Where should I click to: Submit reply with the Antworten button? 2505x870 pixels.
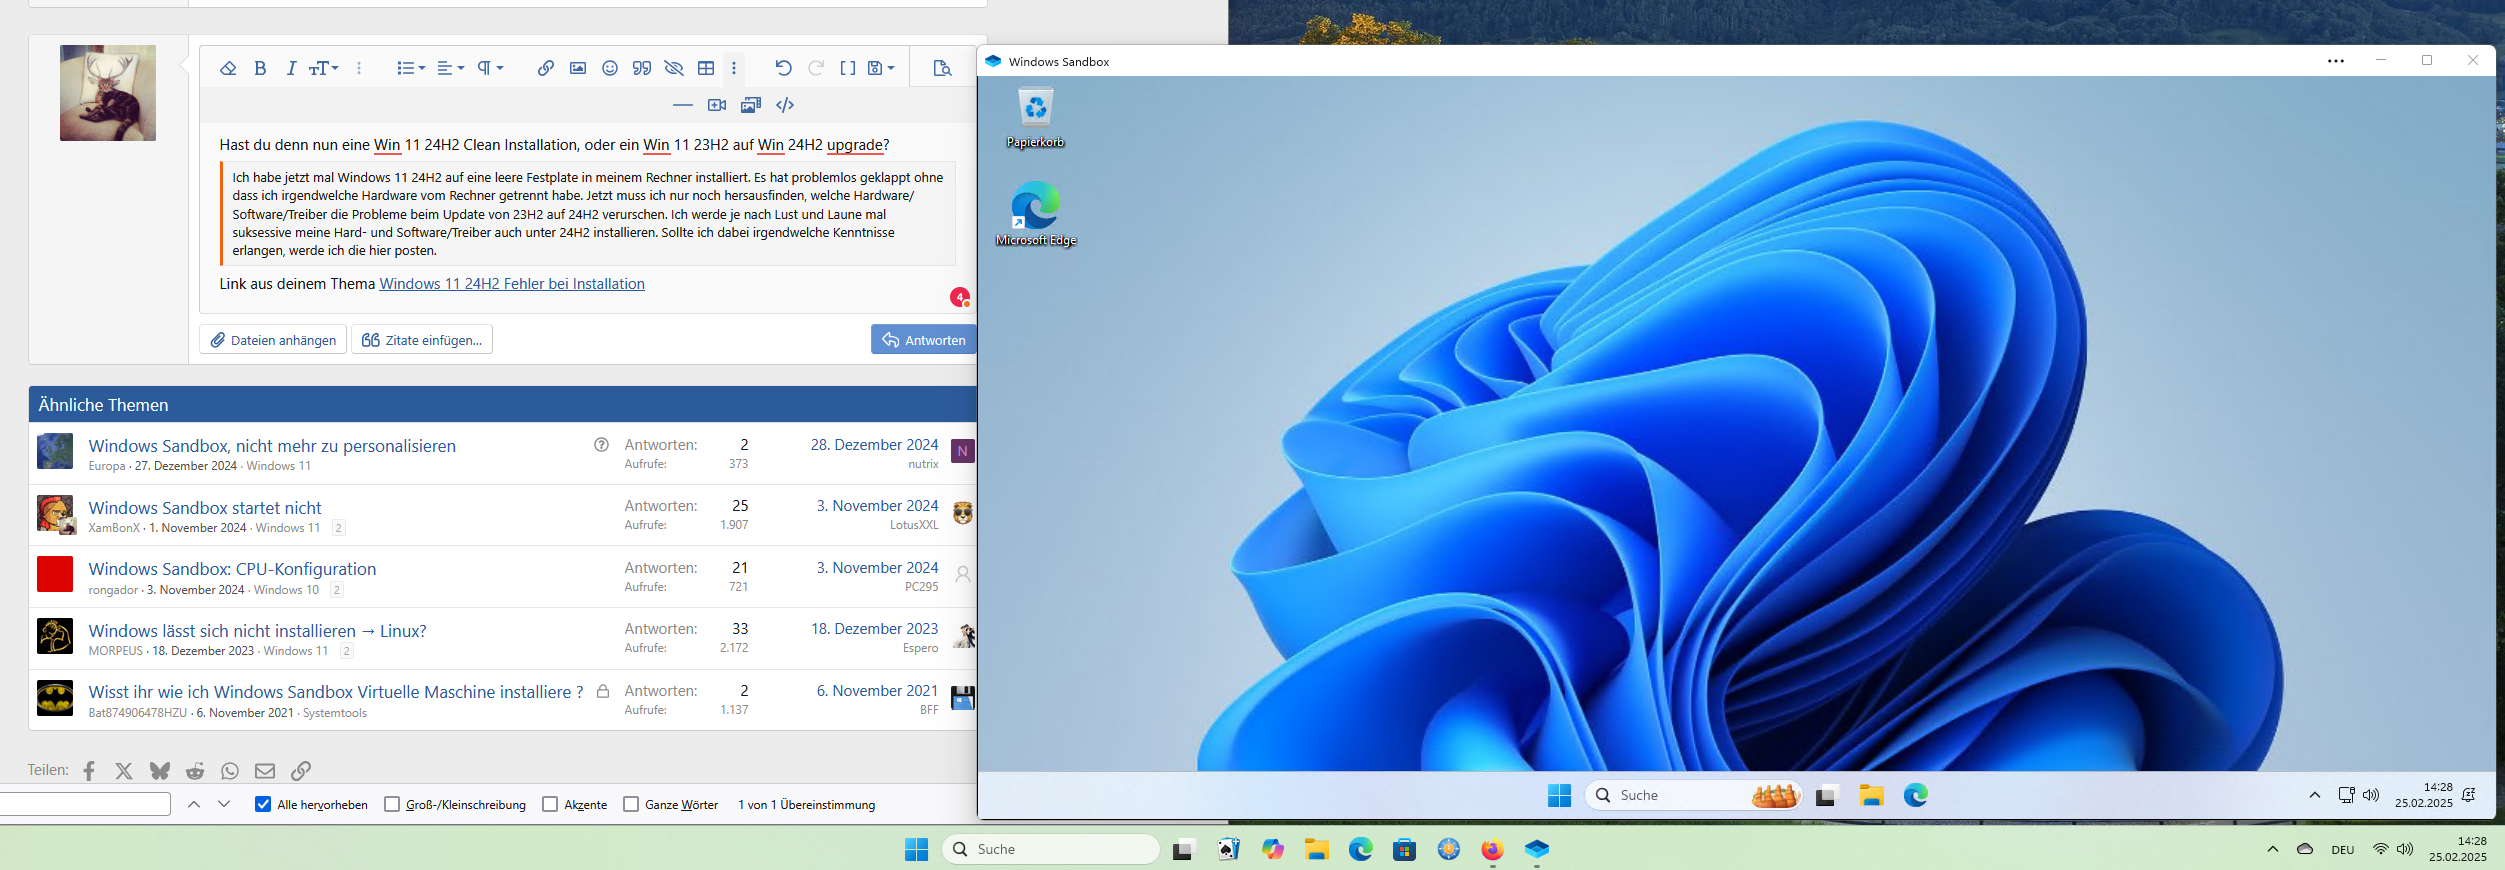tap(924, 340)
